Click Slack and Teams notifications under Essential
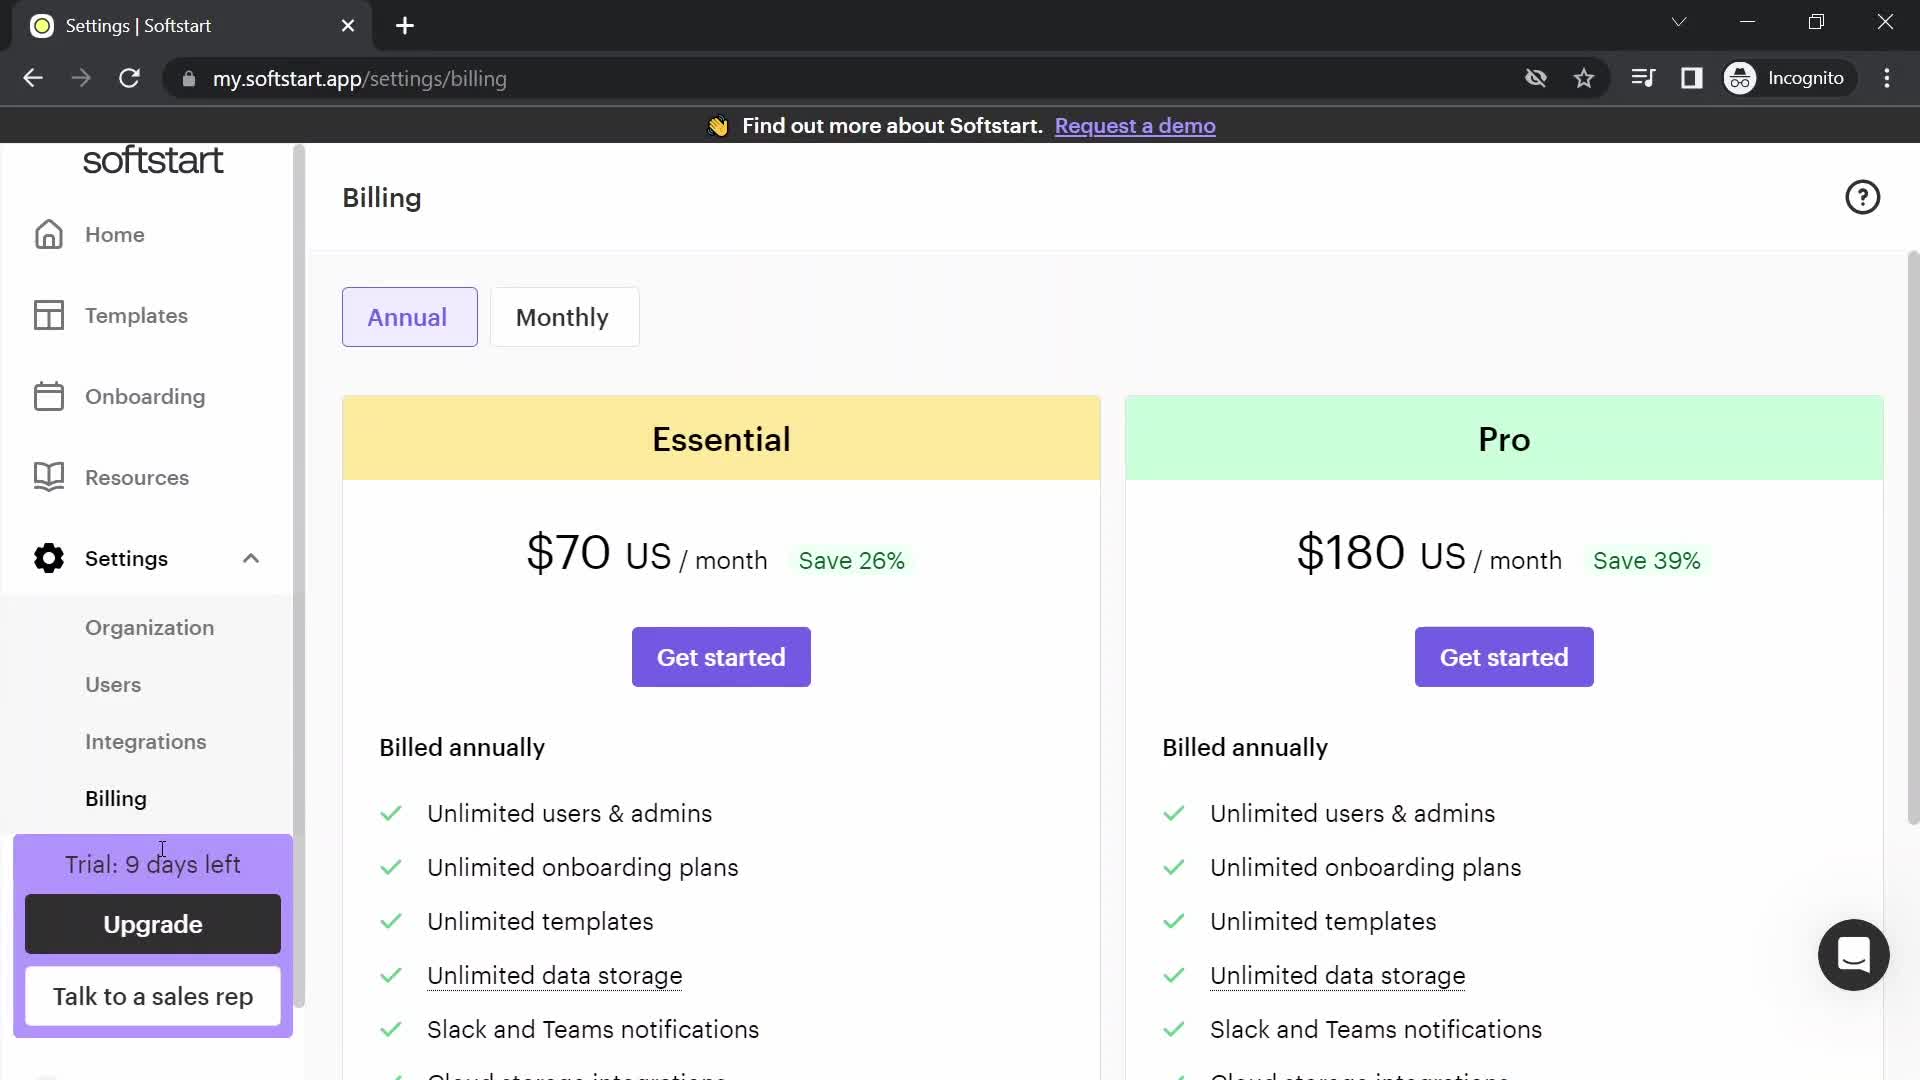Viewport: 1920px width, 1080px height. pyautogui.click(x=593, y=1029)
